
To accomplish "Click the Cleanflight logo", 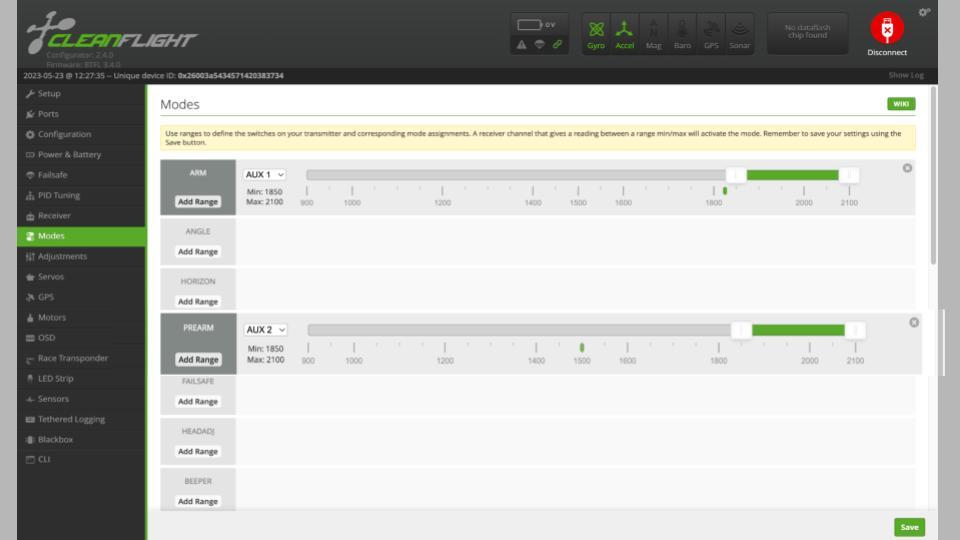I will [111, 34].
